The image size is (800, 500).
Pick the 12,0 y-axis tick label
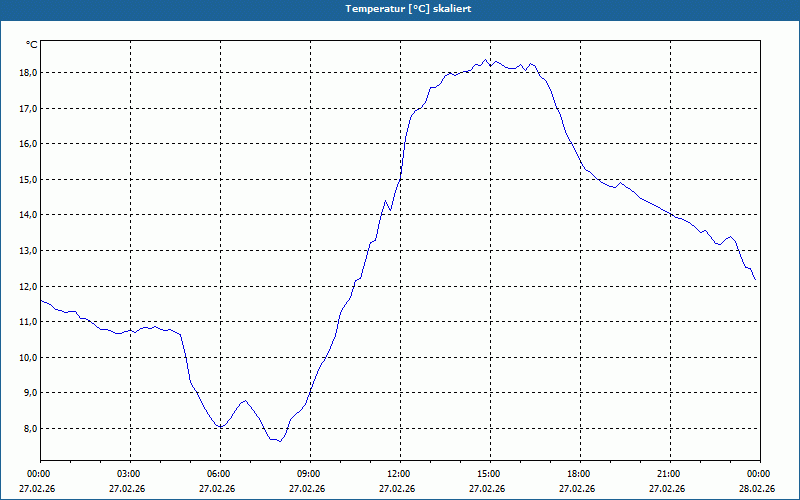[24, 287]
